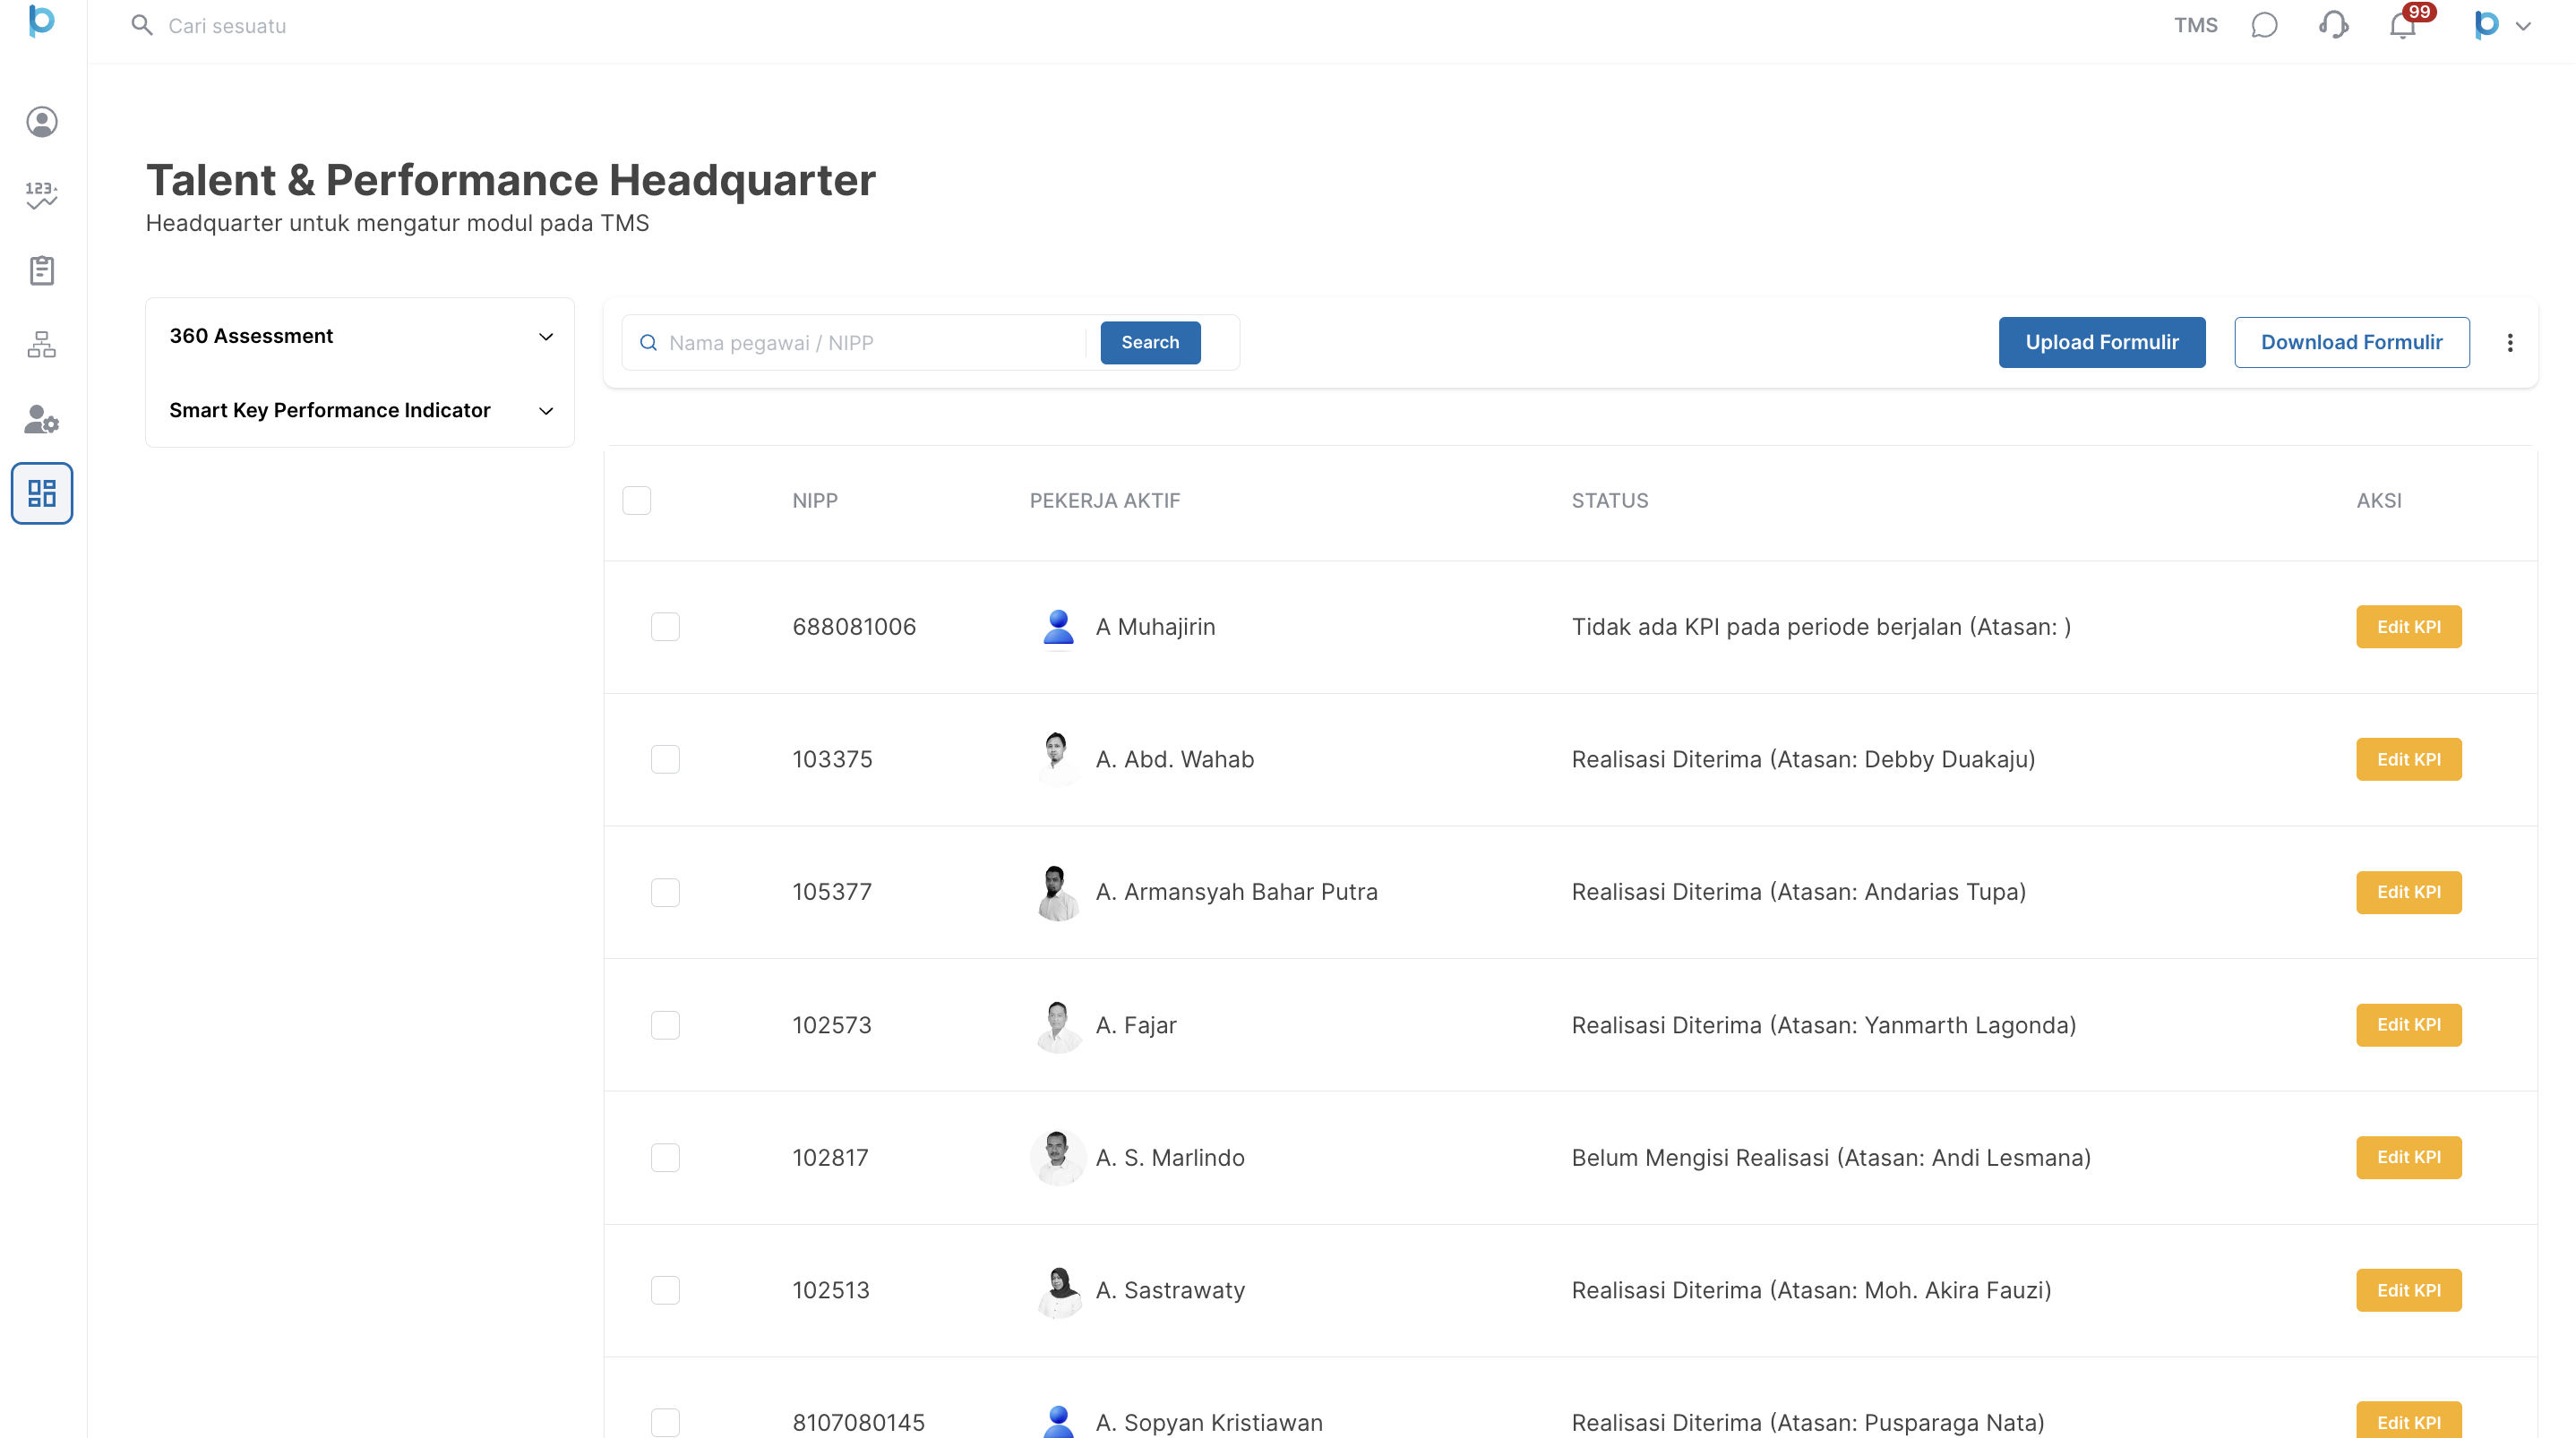Open the dashboard grid sidebar icon
2576x1438 pixels.
click(x=41, y=493)
